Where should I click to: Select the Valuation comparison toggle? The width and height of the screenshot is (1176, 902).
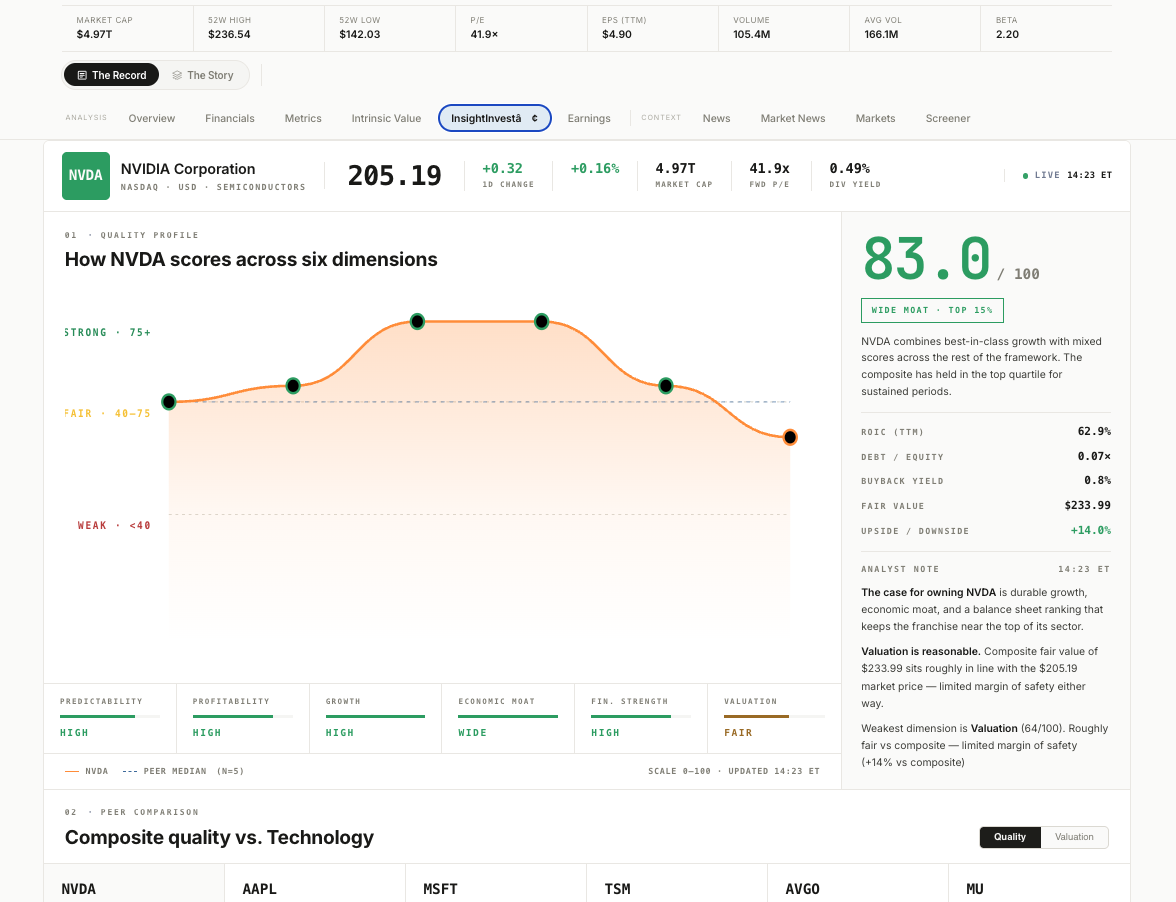[x=1074, y=837]
